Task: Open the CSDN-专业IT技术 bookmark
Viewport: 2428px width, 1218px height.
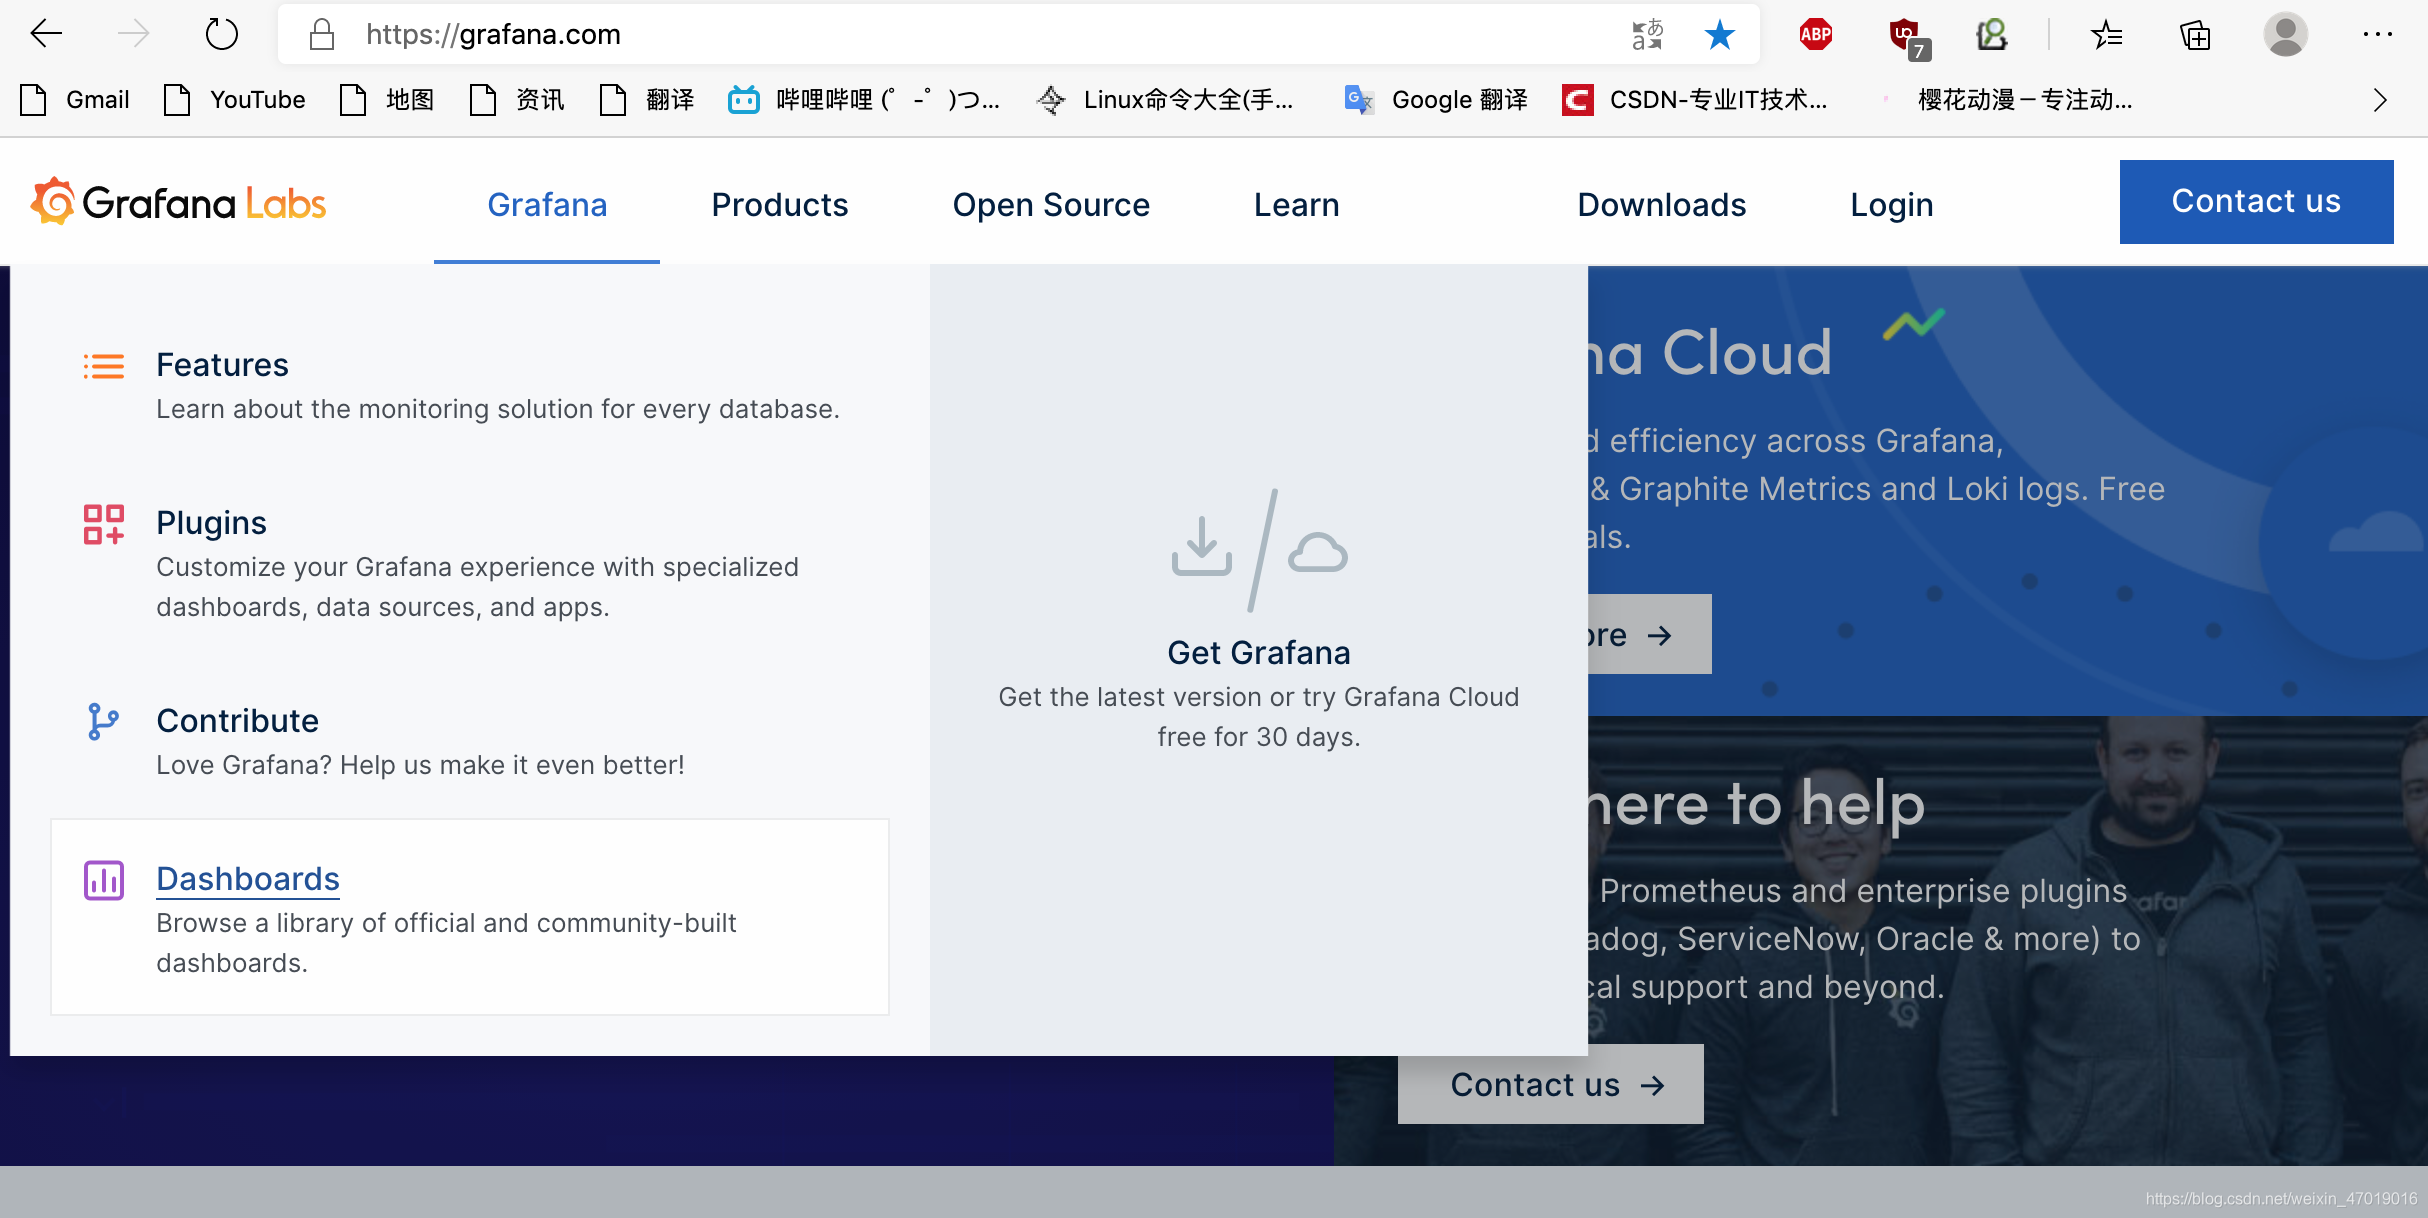Action: click(x=1695, y=100)
